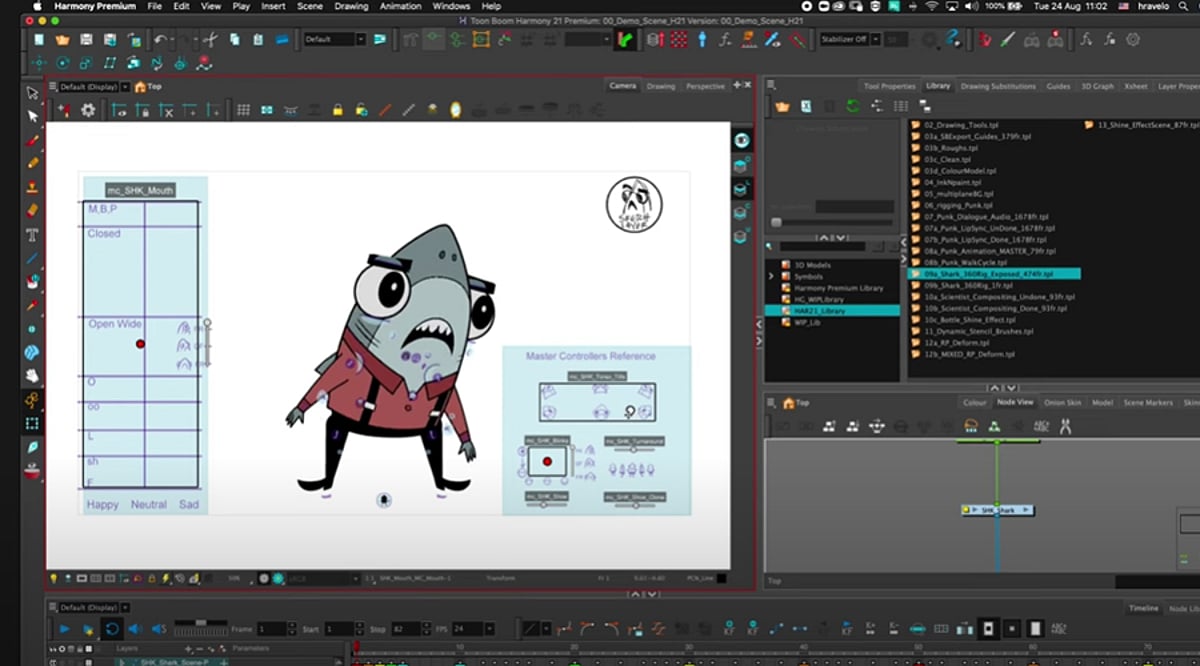The height and width of the screenshot is (666, 1200).
Task: Select the Transform tool in left toolbar
Action: coord(33,93)
